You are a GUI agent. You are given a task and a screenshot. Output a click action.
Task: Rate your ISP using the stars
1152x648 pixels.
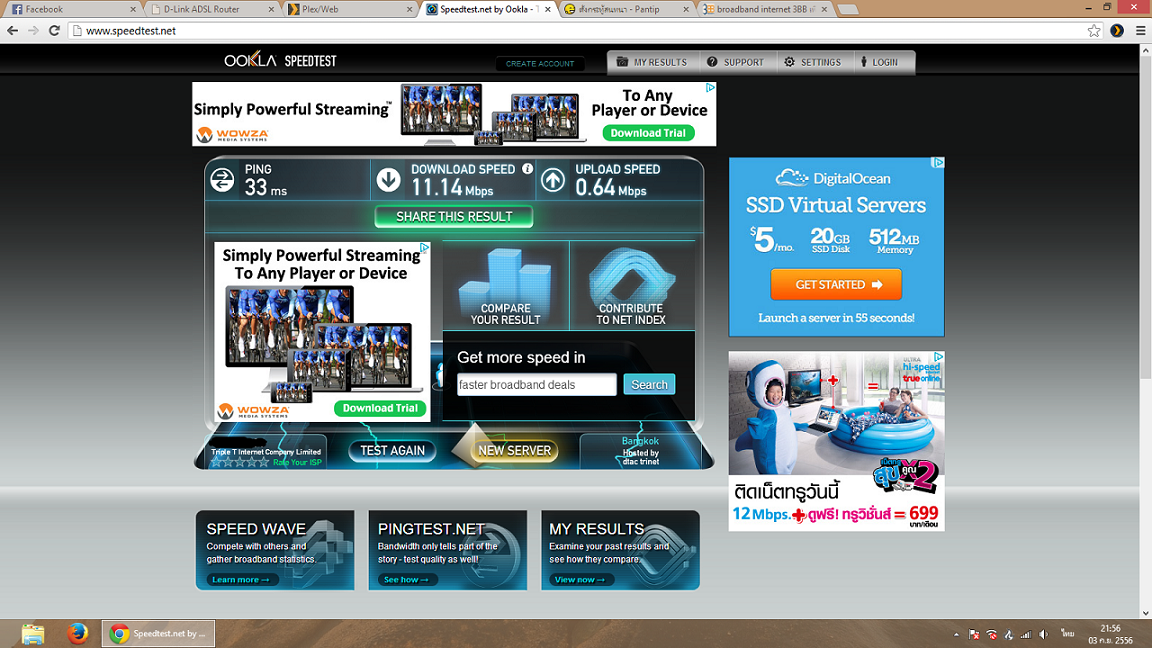pyautogui.click(x=240, y=462)
